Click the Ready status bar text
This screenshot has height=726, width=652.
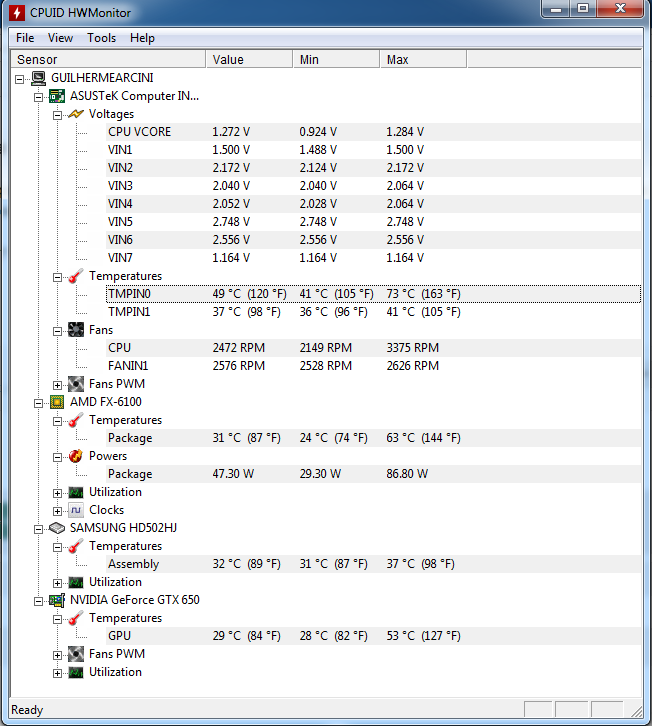(x=27, y=710)
